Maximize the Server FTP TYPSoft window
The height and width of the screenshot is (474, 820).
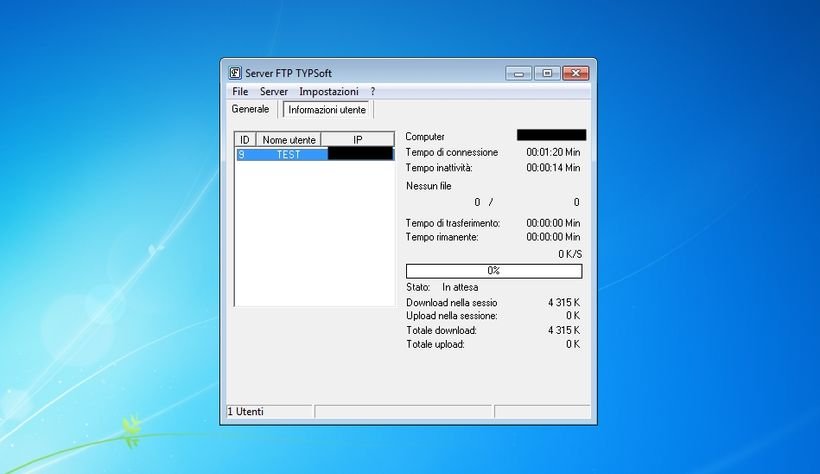point(546,73)
